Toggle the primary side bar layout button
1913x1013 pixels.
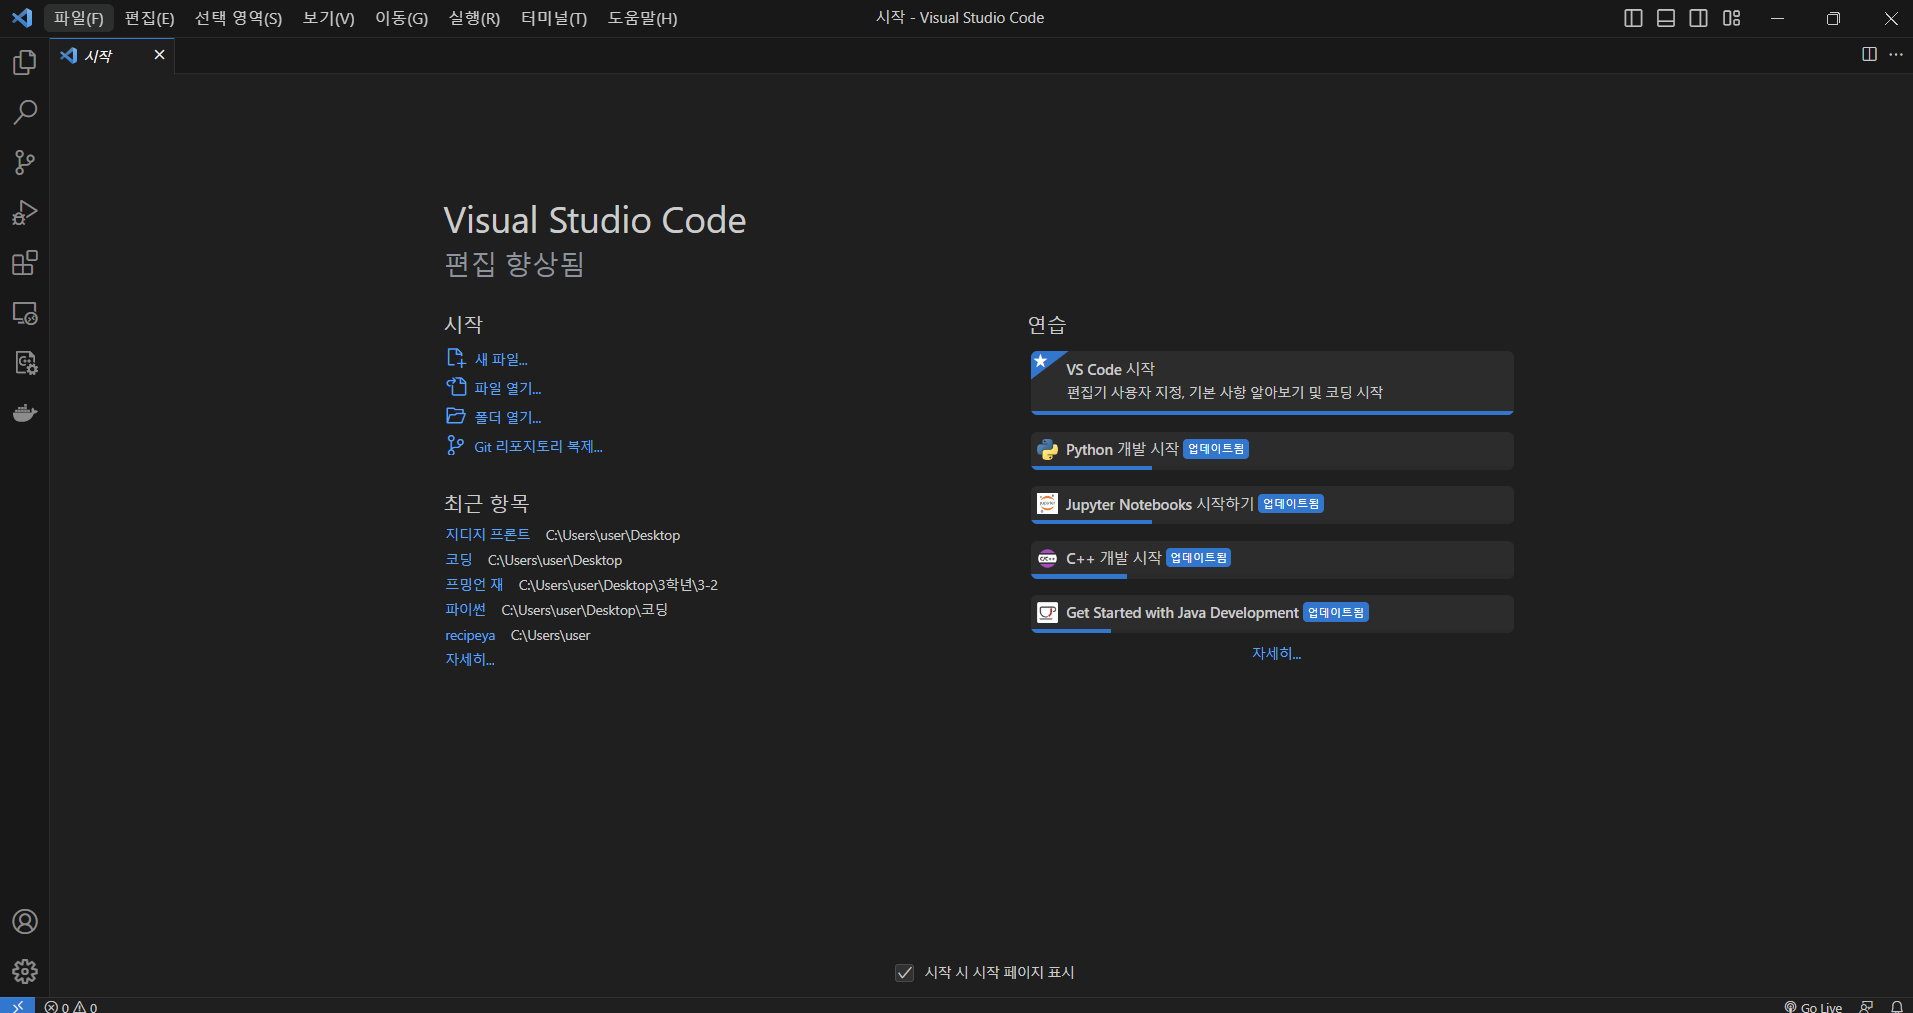tap(1633, 18)
